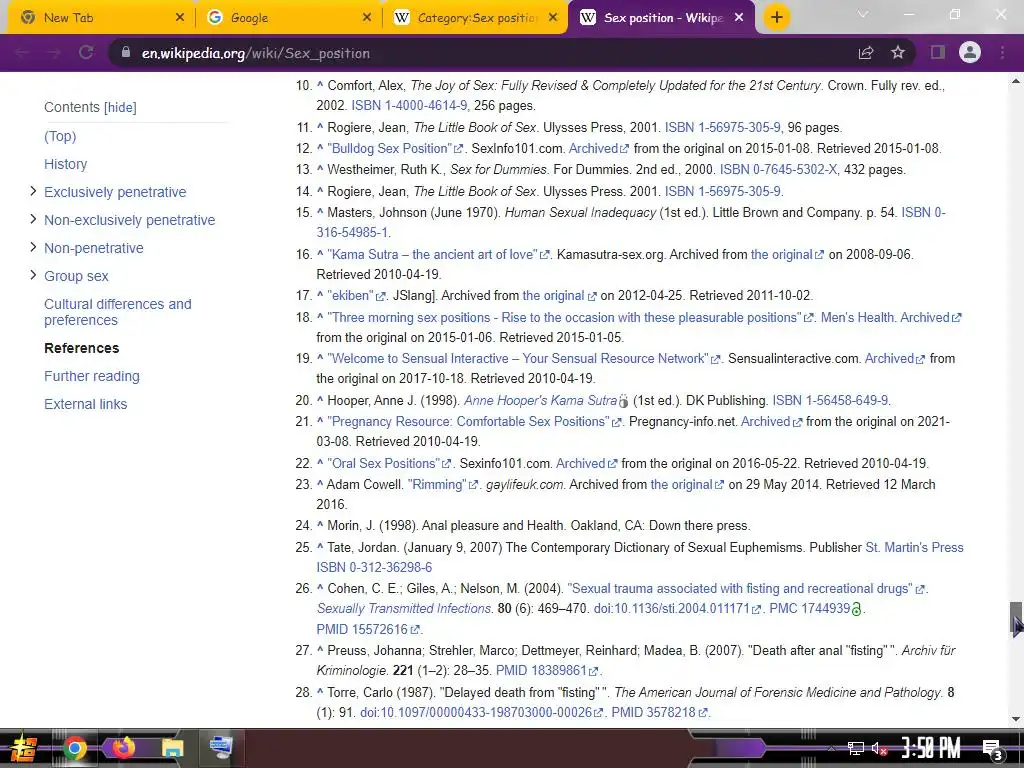This screenshot has height=768, width=1024.
Task: Click caret back-link of reference 15
Action: 320,212
